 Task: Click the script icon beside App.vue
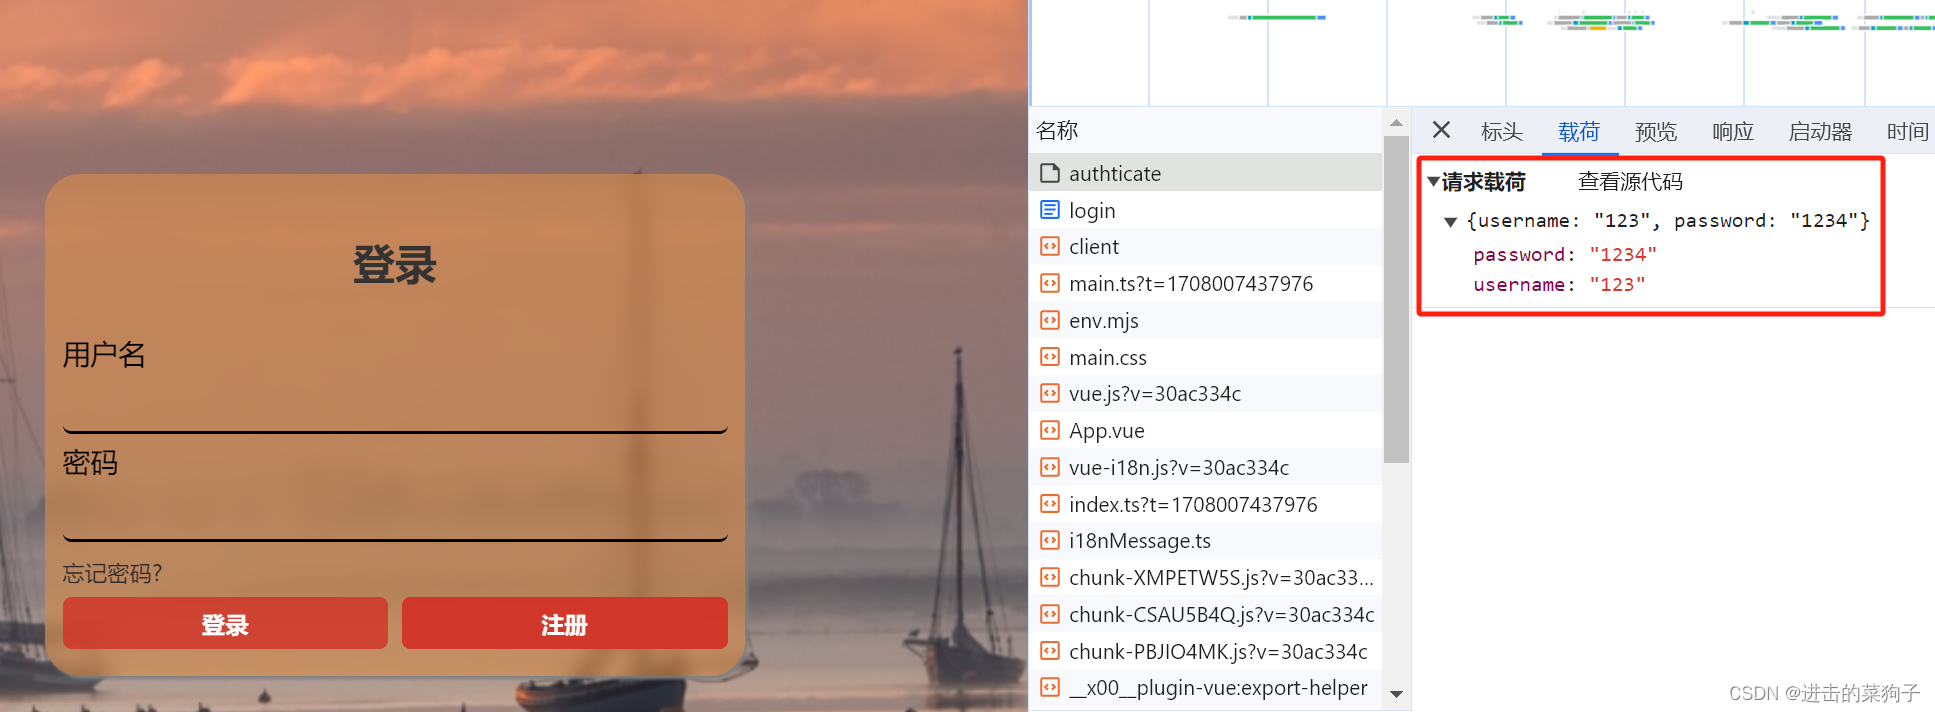1049,430
